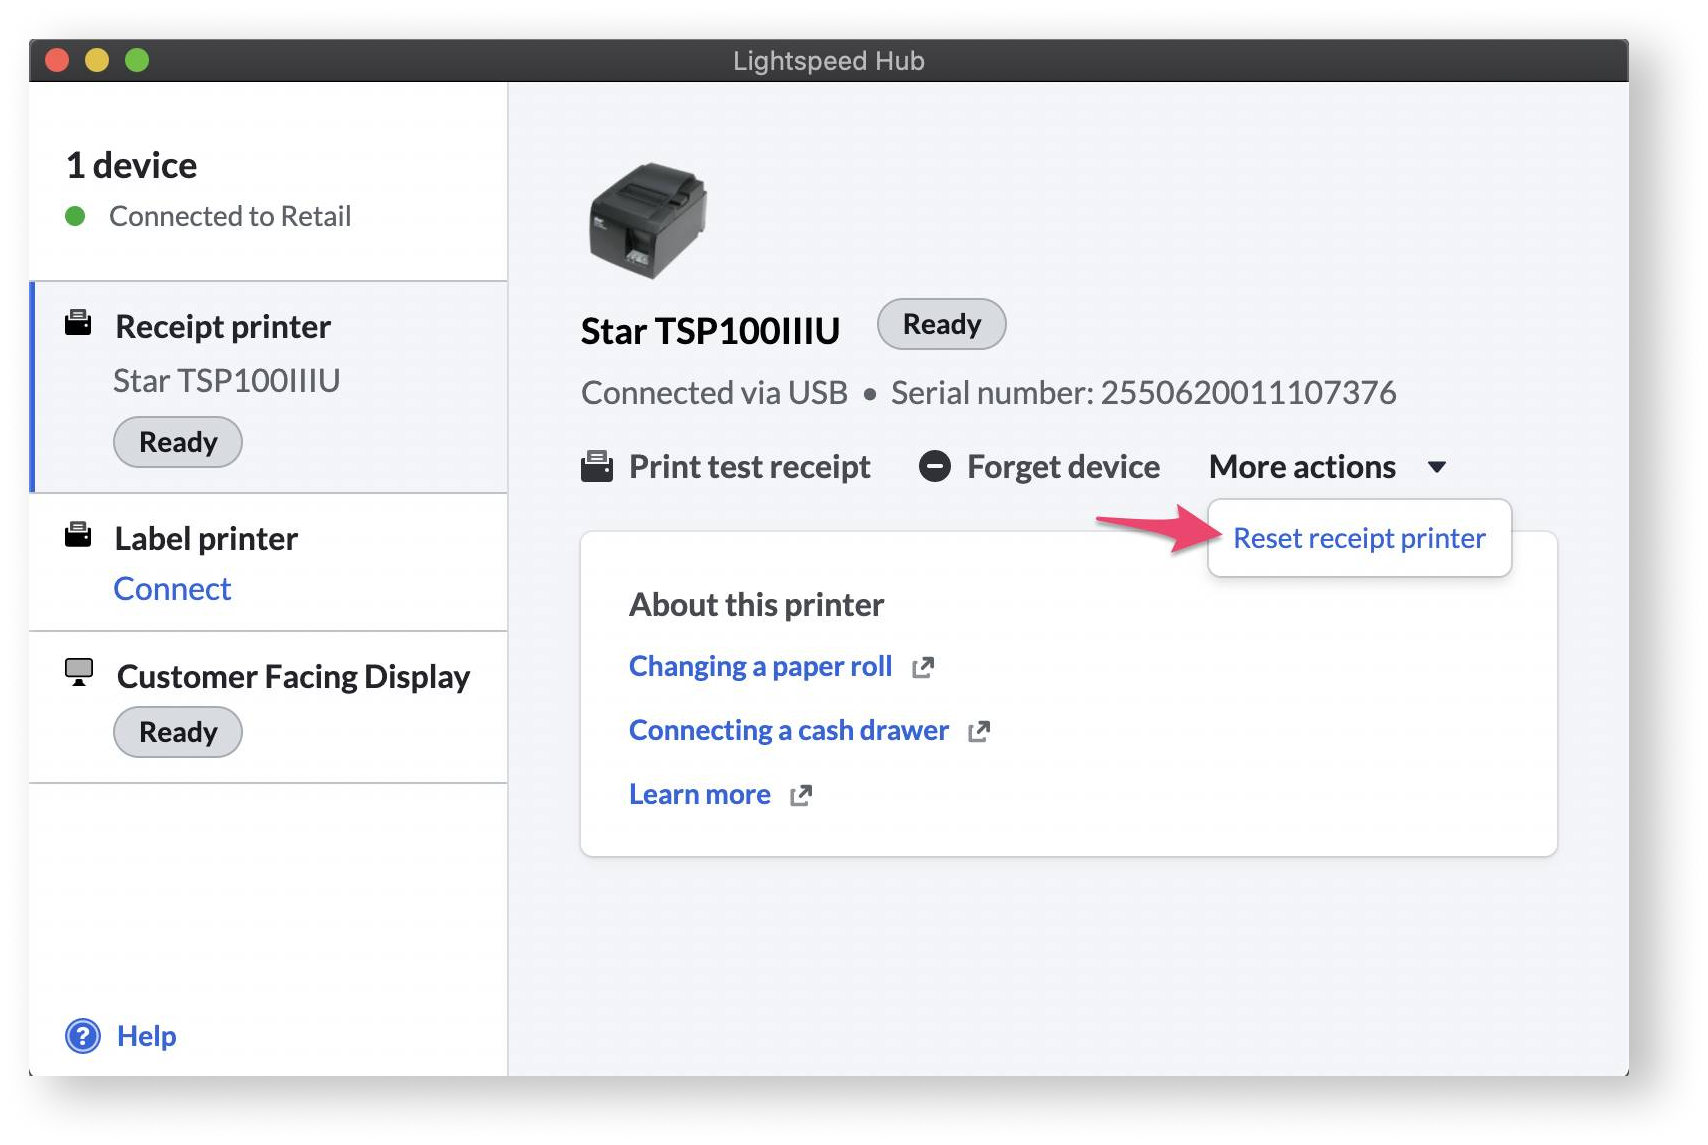Click the Star TSP100IIIU printer image
The width and height of the screenshot is (1708, 1145).
pyautogui.click(x=648, y=220)
